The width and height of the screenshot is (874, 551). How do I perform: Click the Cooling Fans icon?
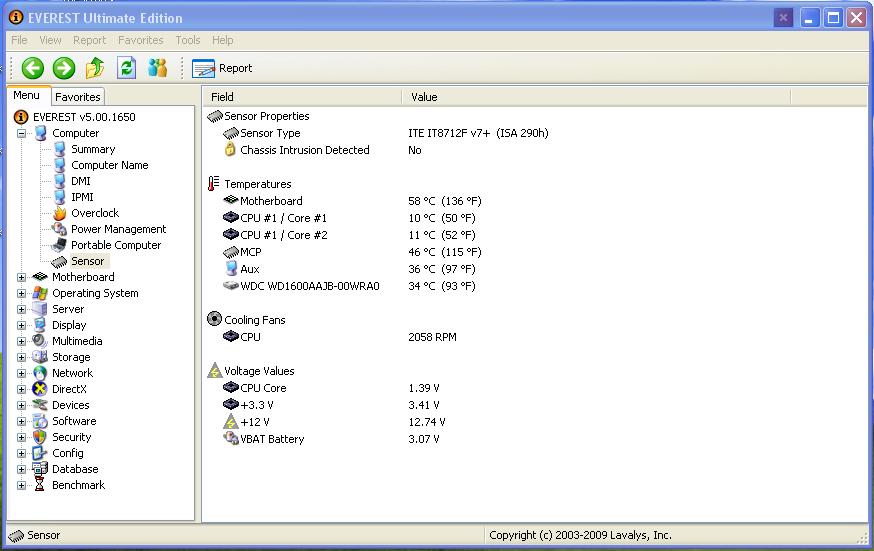214,319
